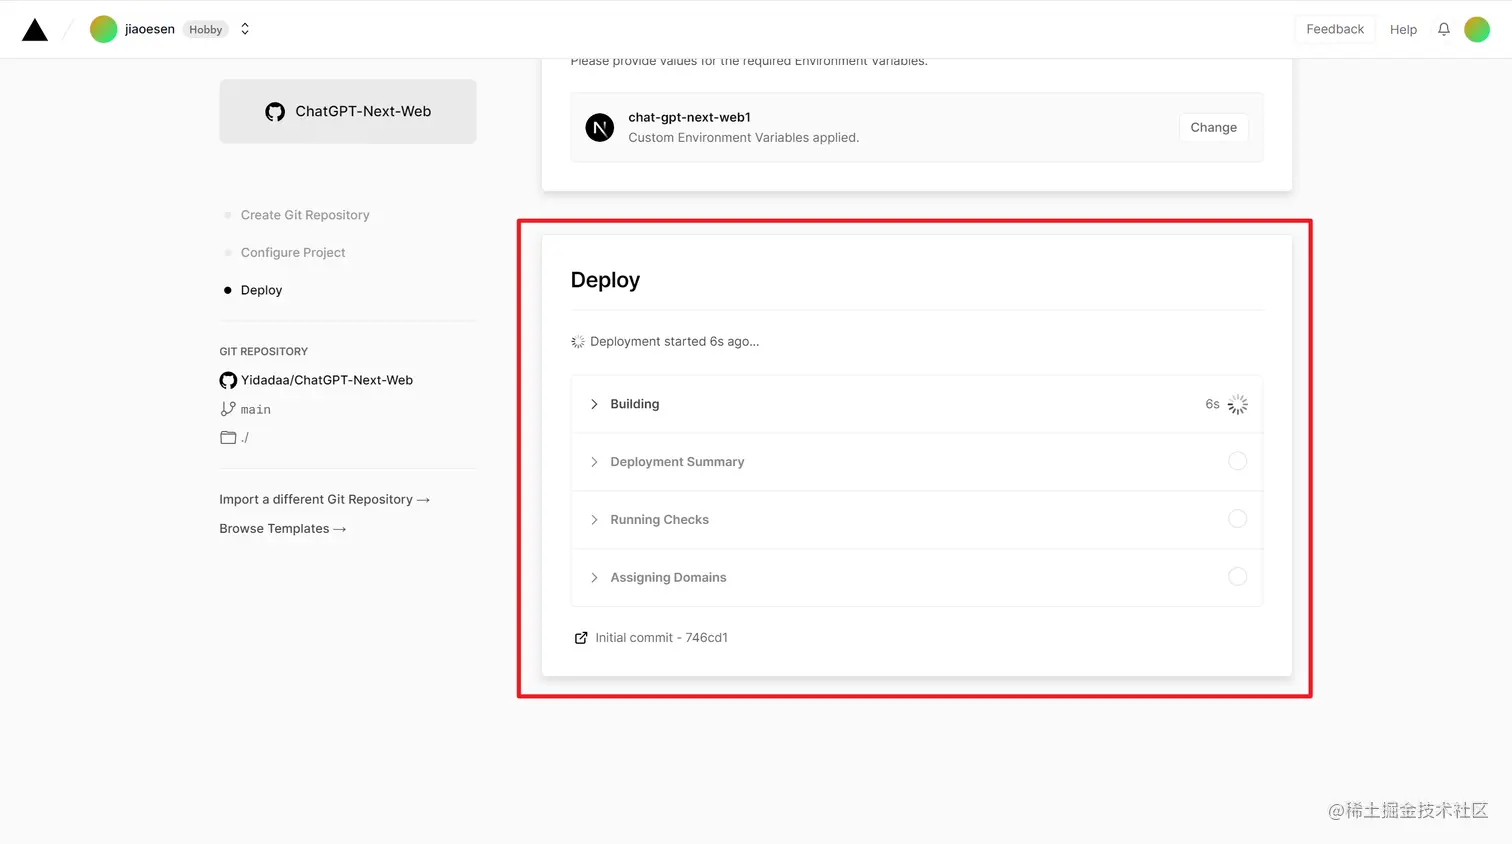Click the Deployment started spinner icon
The height and width of the screenshot is (844, 1512).
(x=578, y=342)
